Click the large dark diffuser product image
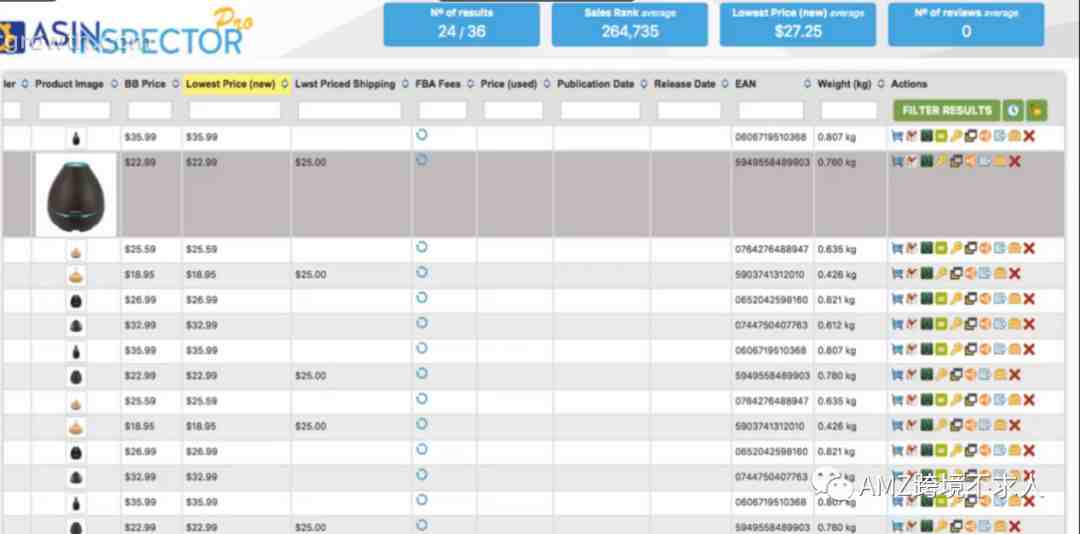1080x534 pixels. point(74,194)
